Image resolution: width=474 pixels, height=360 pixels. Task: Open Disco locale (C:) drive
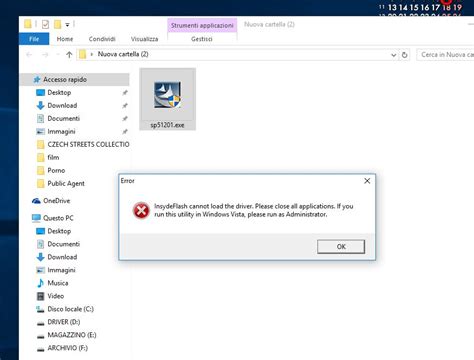tap(70, 309)
